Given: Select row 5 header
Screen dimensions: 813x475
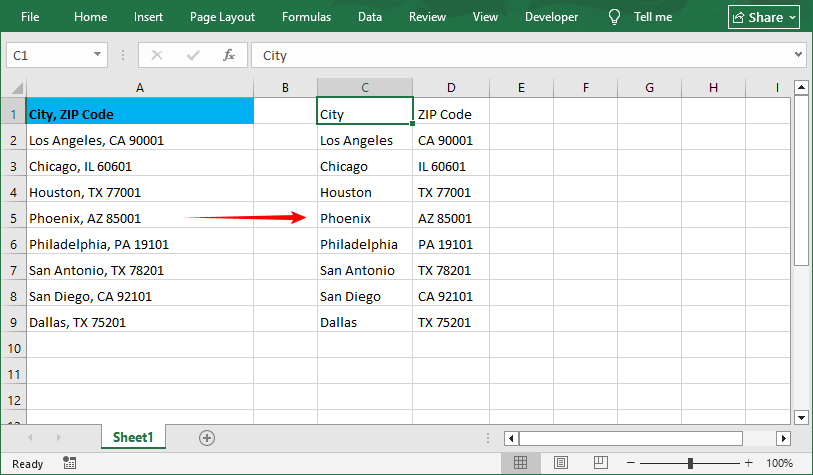Looking at the screenshot, I should pos(13,218).
